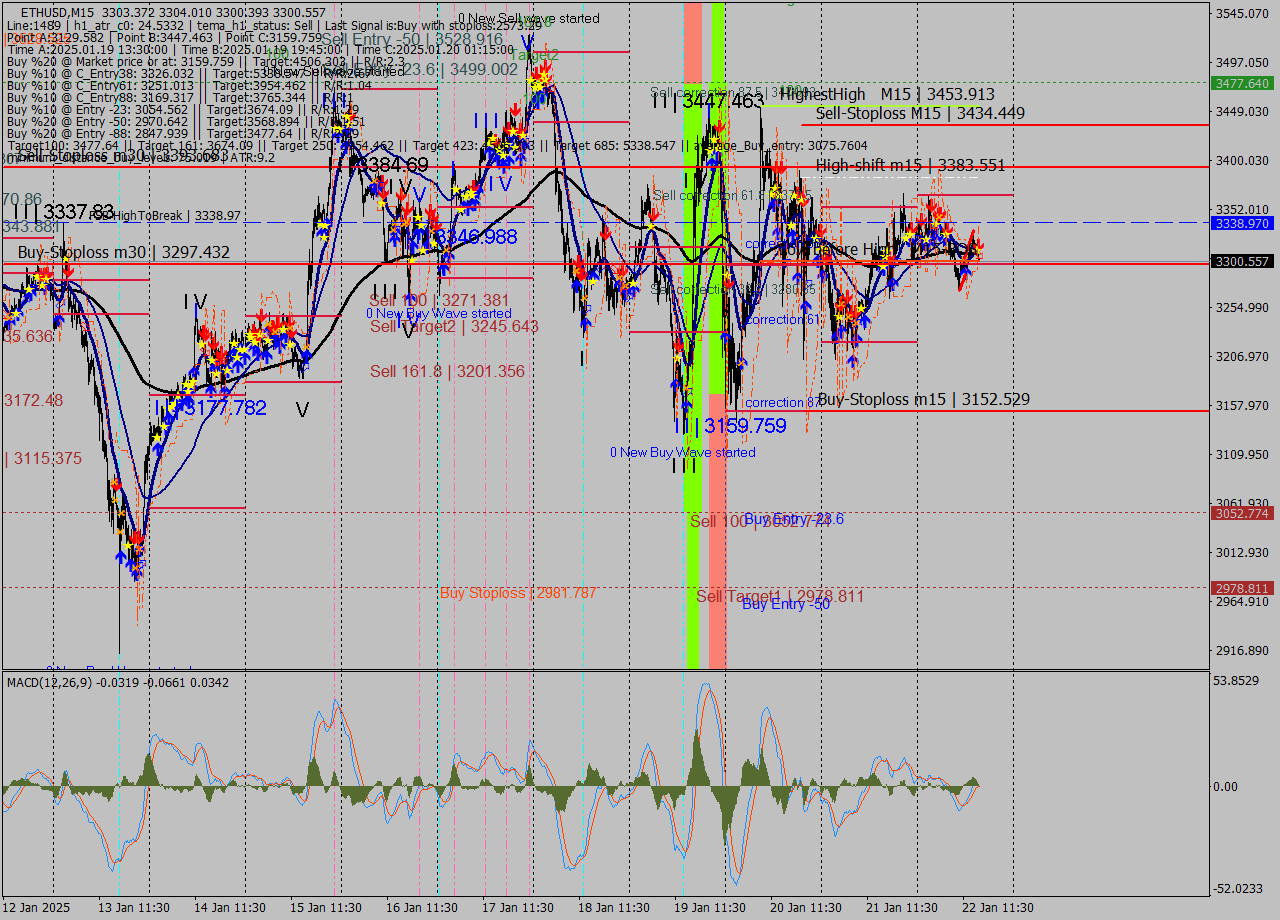Click the Sell Target1 | 2978.811 label
The image size is (1280, 920).
[780, 596]
